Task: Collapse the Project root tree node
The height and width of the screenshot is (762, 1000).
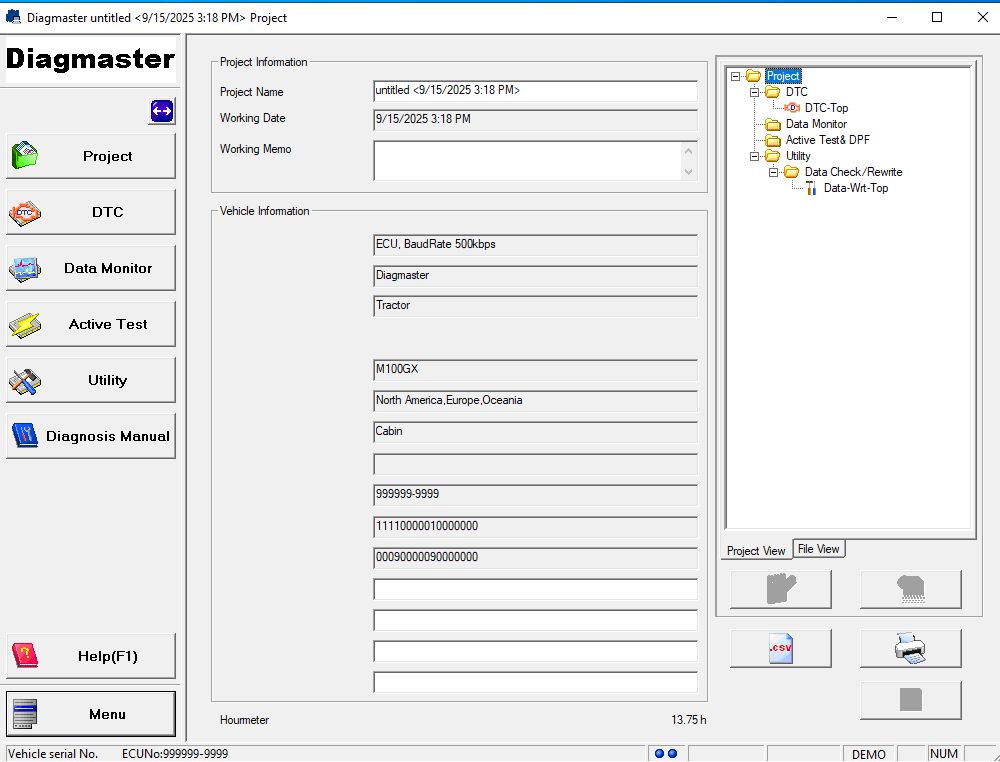Action: click(x=735, y=76)
